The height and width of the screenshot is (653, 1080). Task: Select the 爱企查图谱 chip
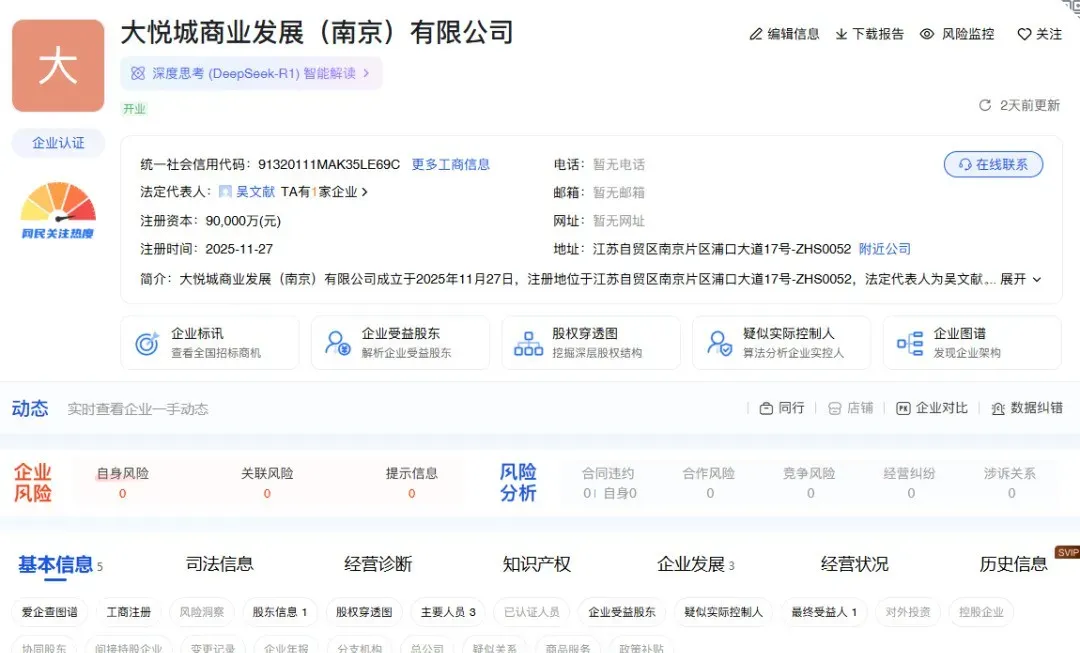coord(50,612)
